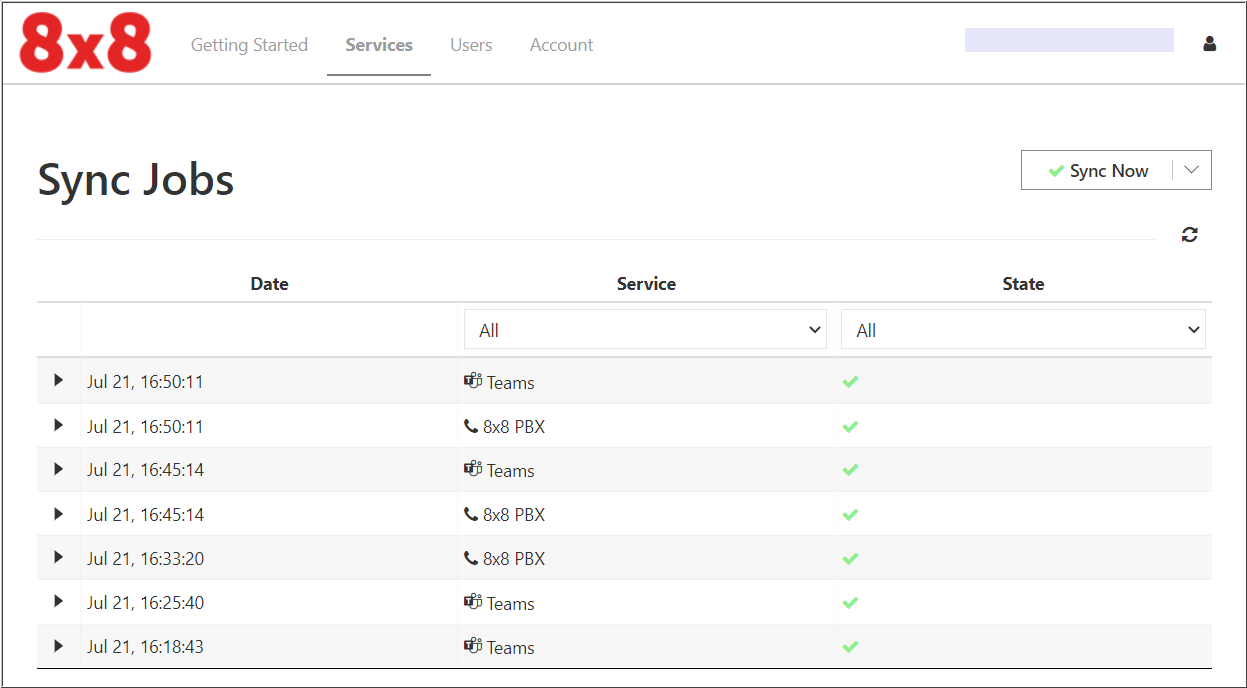Screen dimensions: 1247x688
Task: Click green checkmark for 16:25:40 job
Action: (850, 603)
